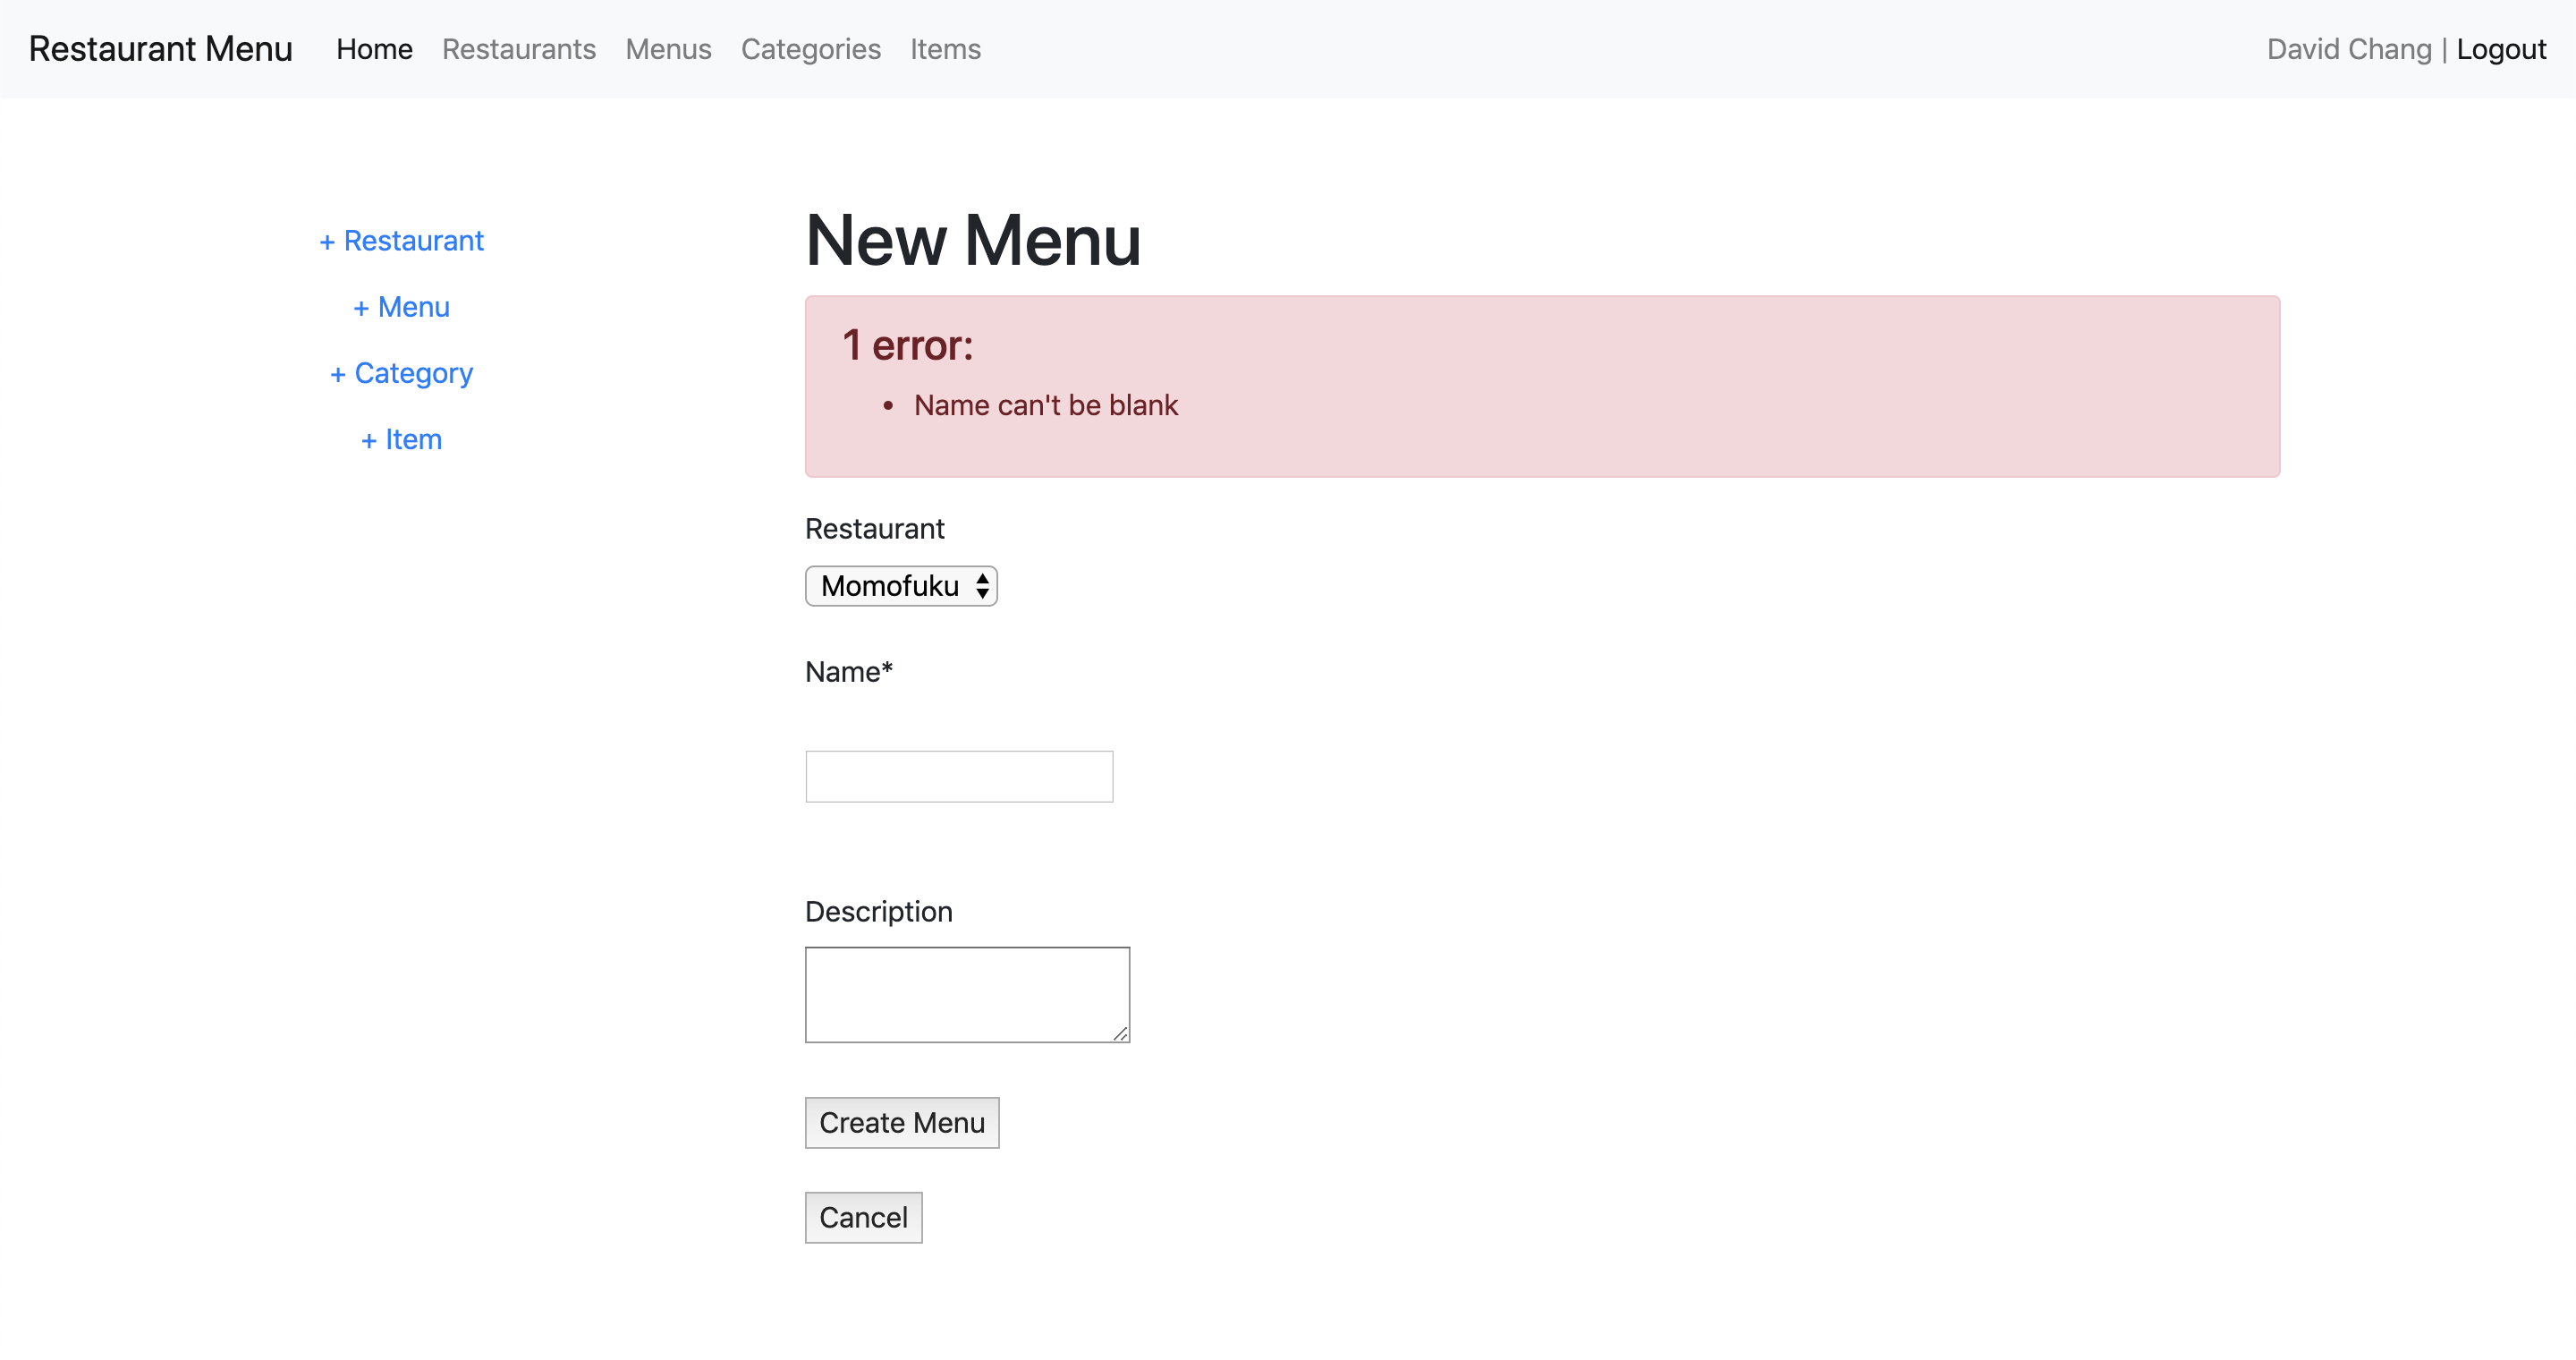The height and width of the screenshot is (1360, 2576).
Task: Open the Restaurants nav page
Action: (518, 49)
